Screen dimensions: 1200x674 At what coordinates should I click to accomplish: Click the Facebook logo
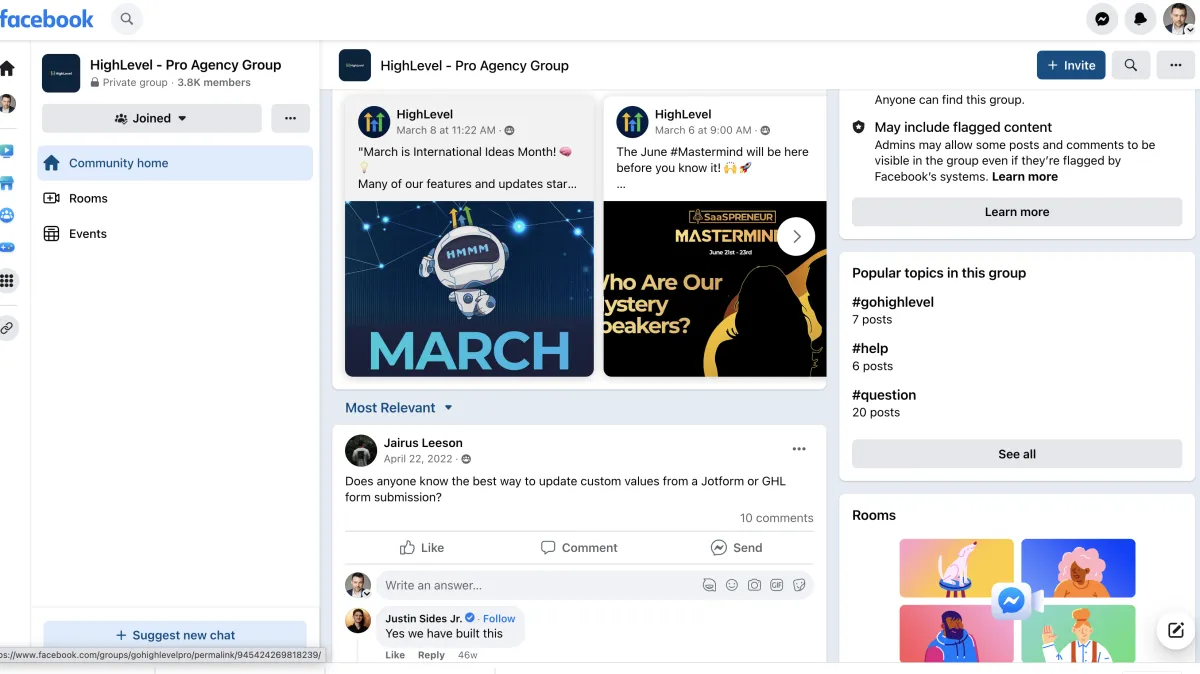(47, 19)
